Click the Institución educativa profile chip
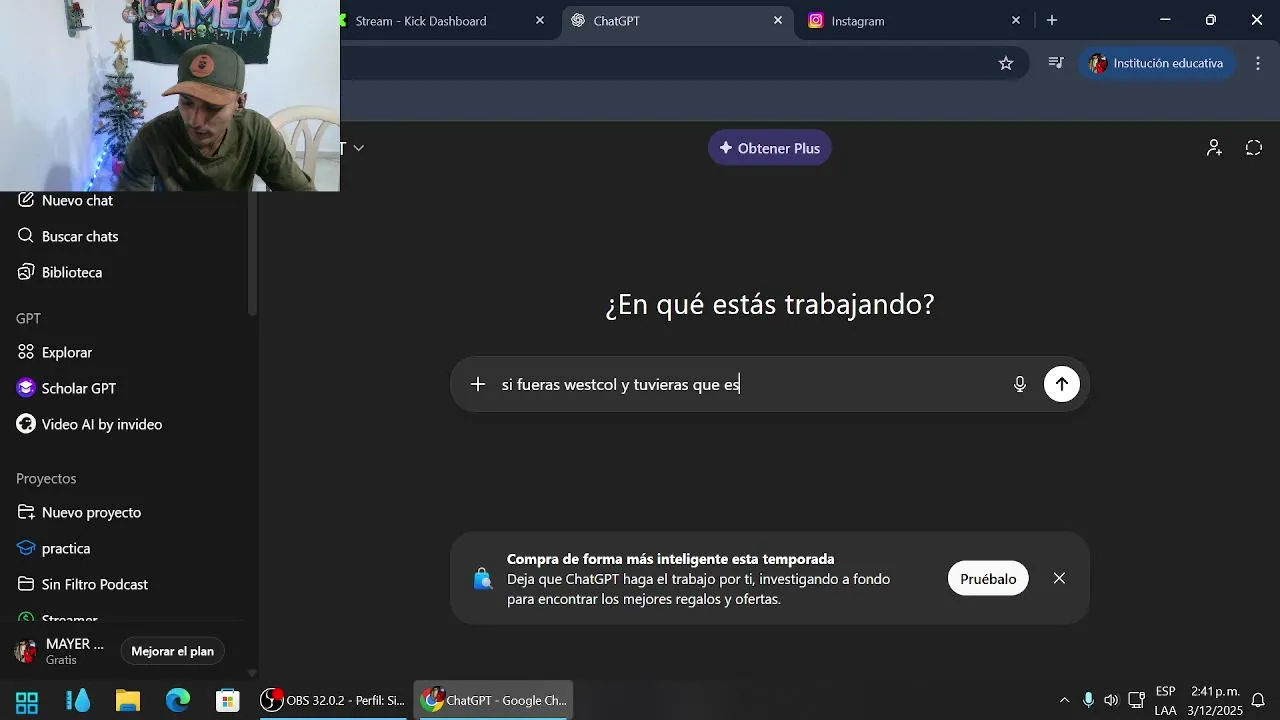Image resolution: width=1280 pixels, height=720 pixels. [1157, 63]
